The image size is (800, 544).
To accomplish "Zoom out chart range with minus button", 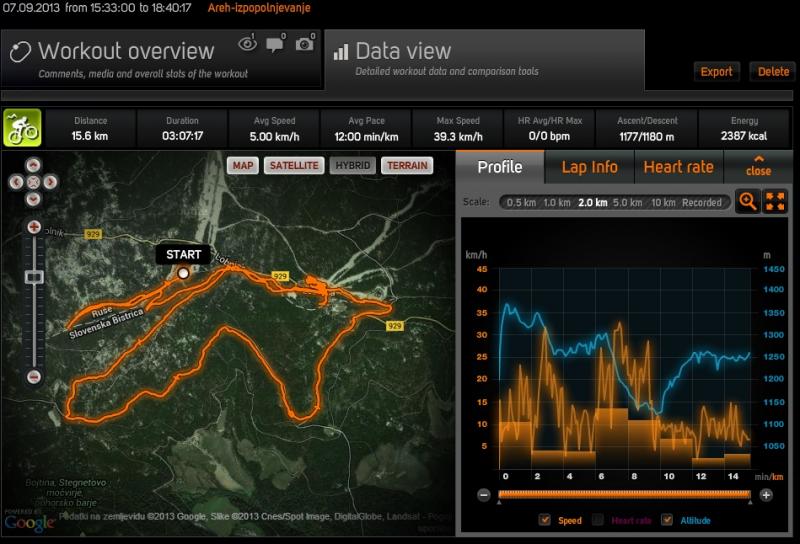I will click(483, 494).
